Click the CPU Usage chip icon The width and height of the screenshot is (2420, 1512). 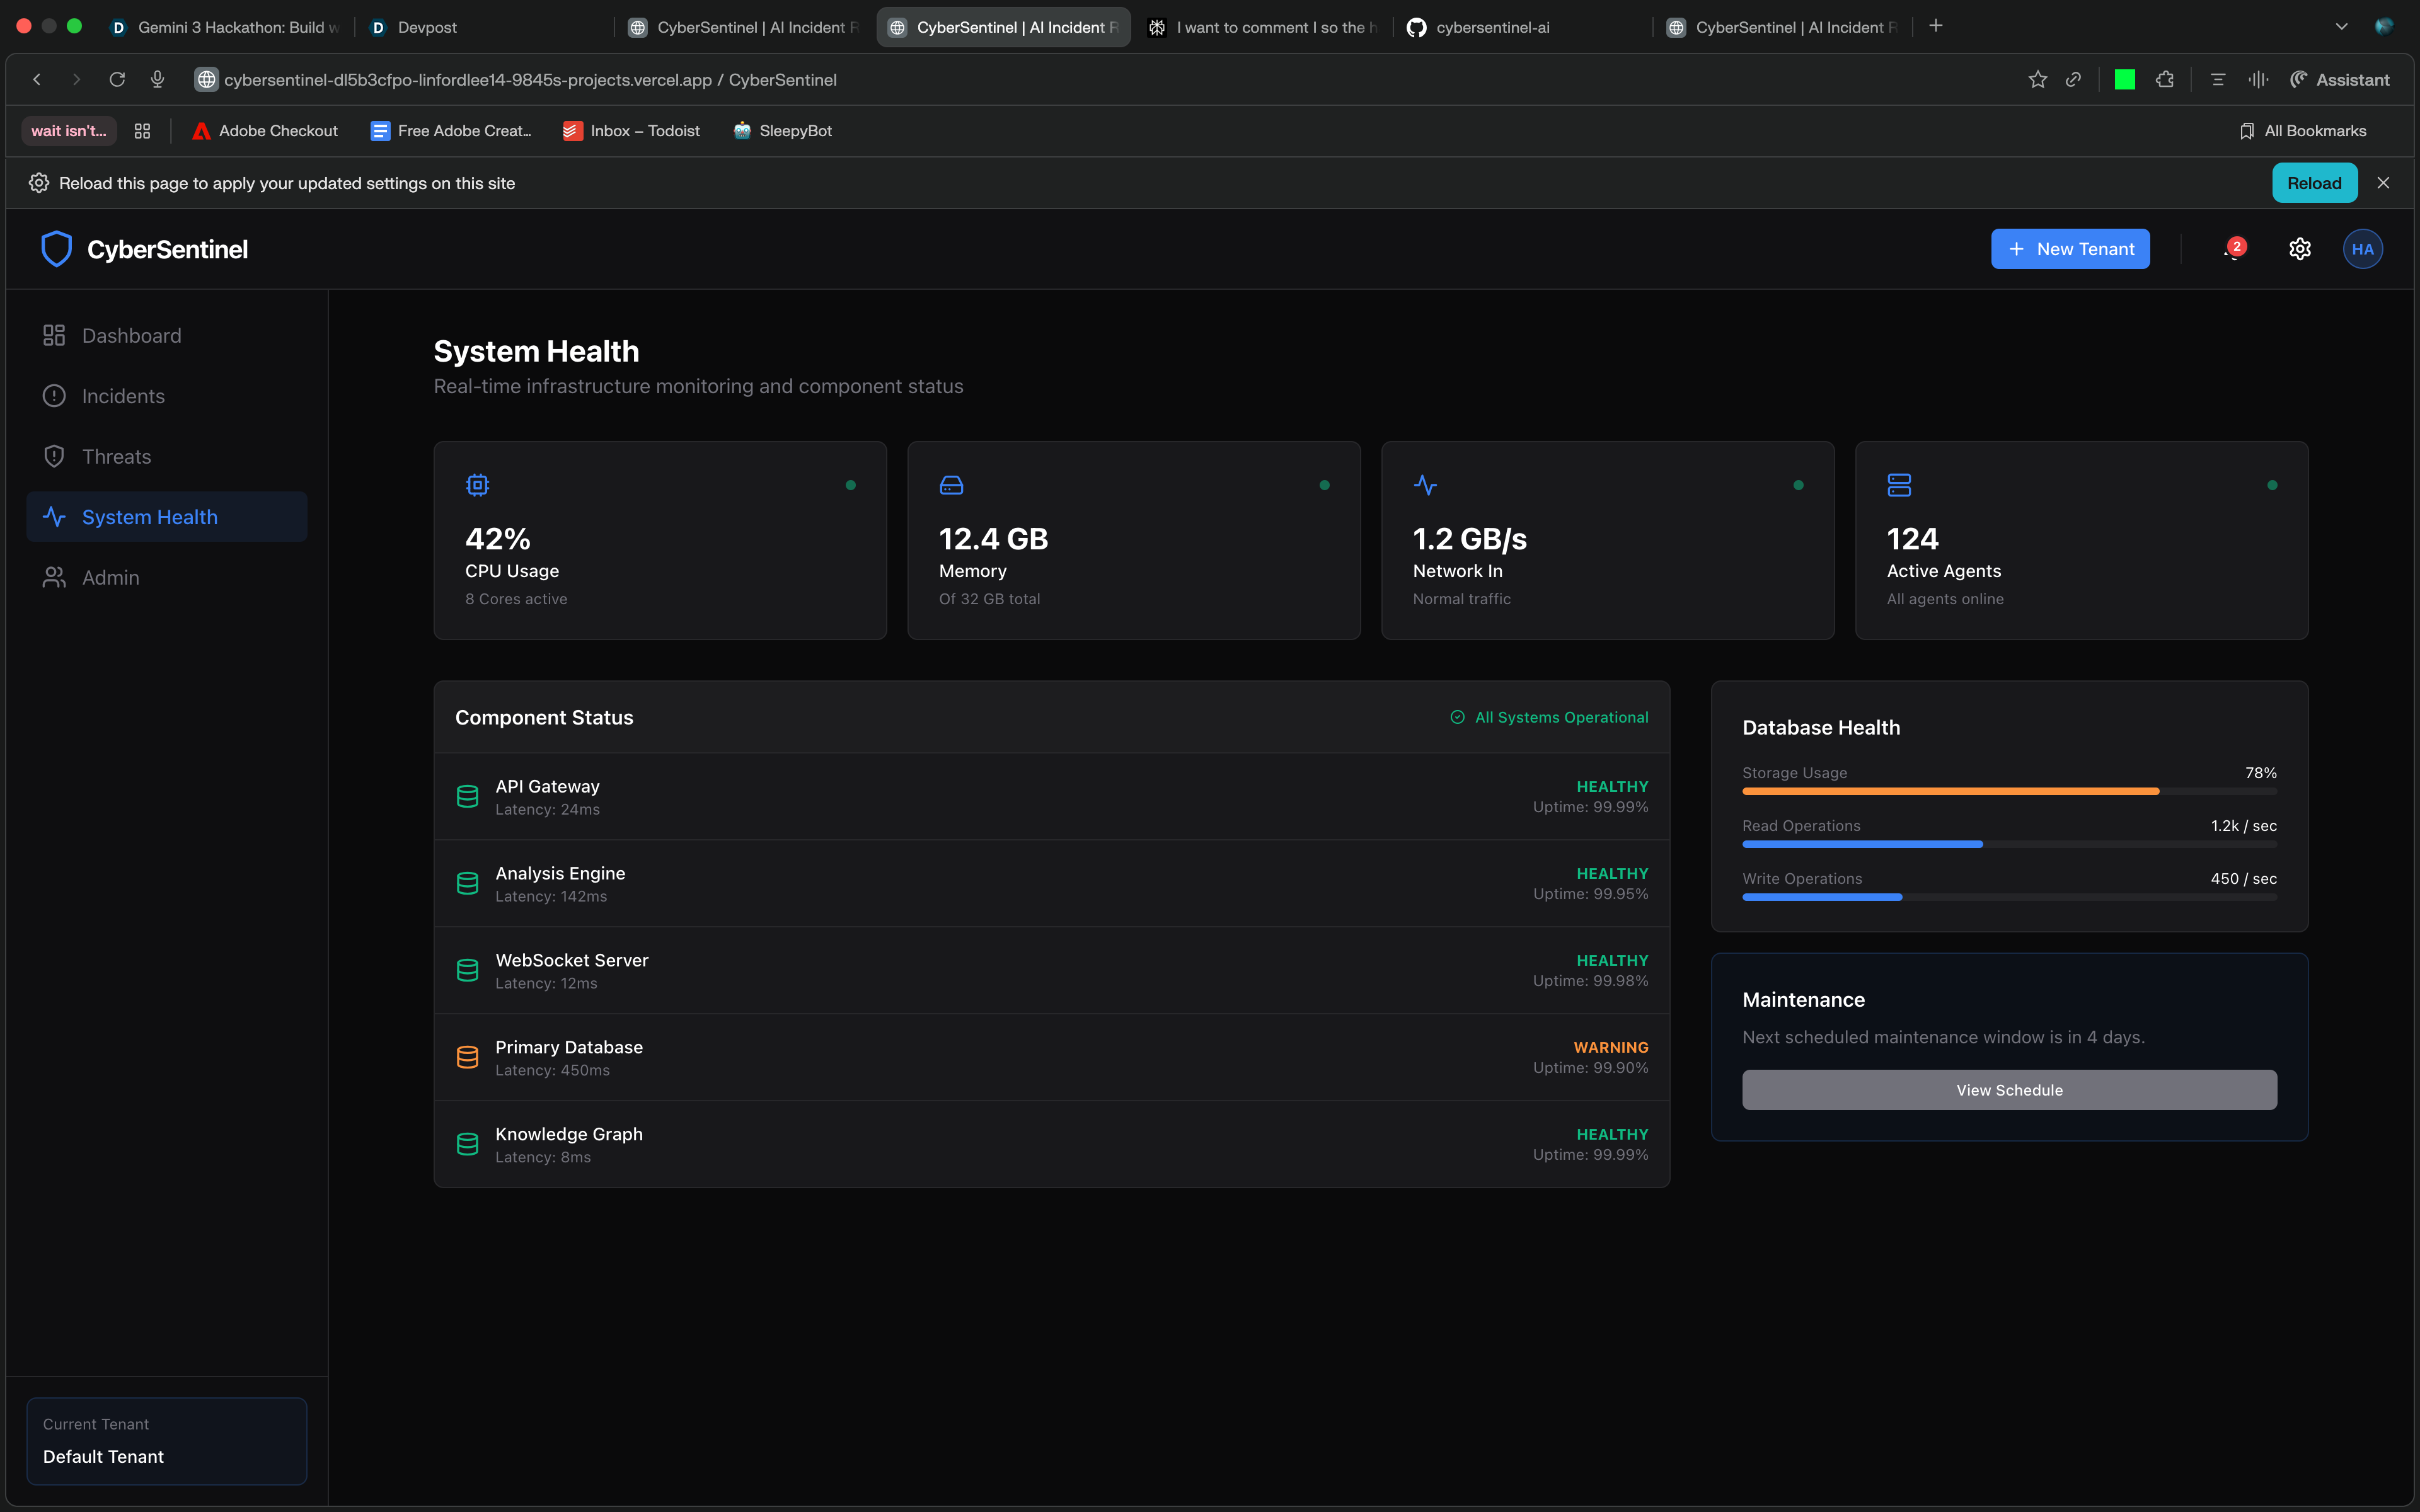(477, 485)
